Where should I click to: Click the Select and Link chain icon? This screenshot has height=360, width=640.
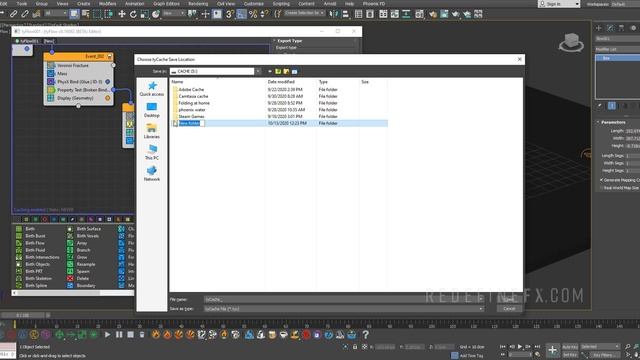[x=13, y=14]
